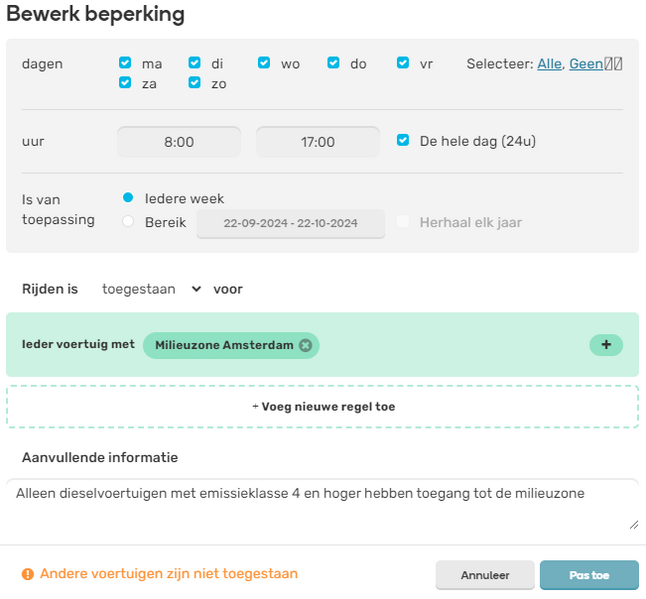
Task: Click the Geen select link
Action: tap(586, 64)
